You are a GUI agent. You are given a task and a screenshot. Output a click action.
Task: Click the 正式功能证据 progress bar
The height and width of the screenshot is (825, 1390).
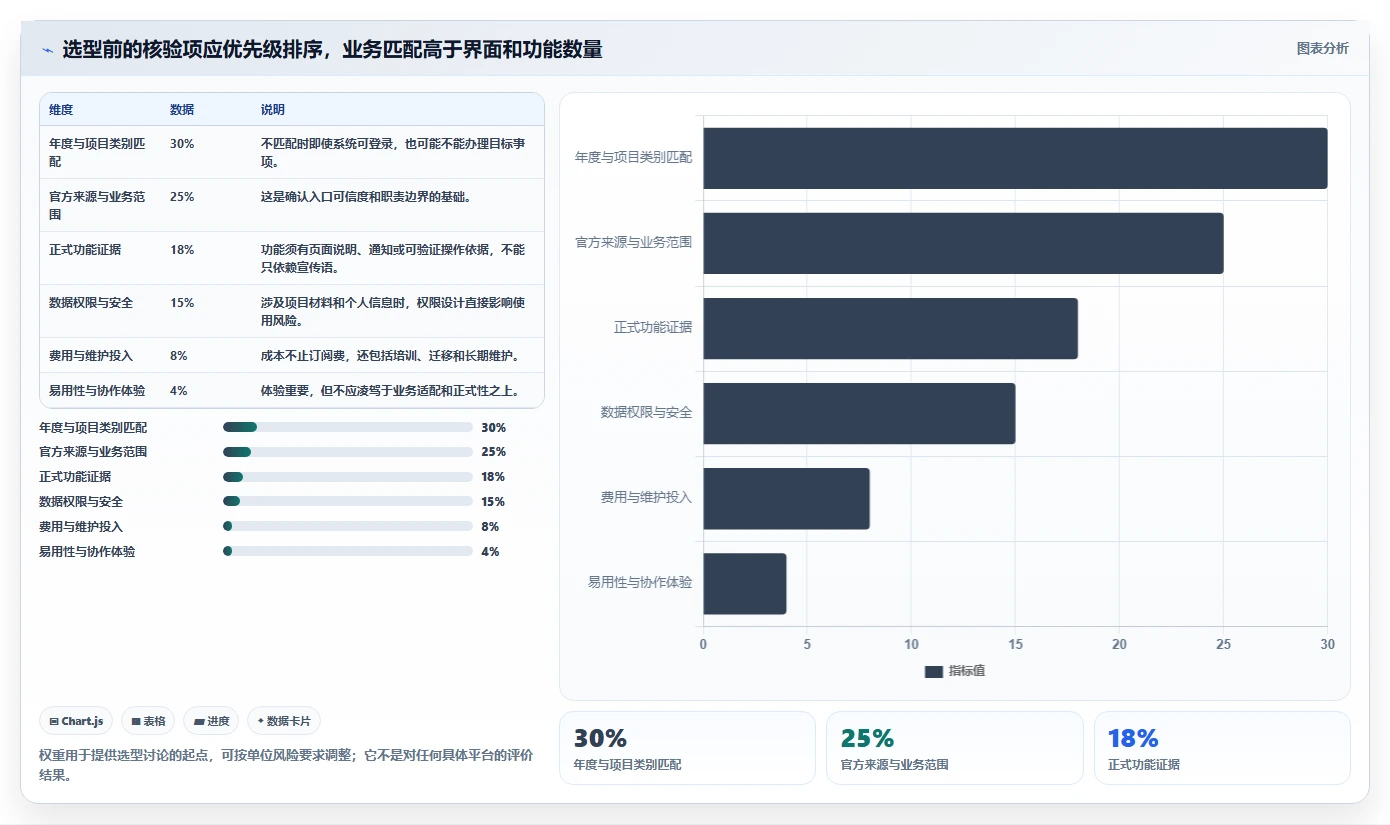[347, 477]
